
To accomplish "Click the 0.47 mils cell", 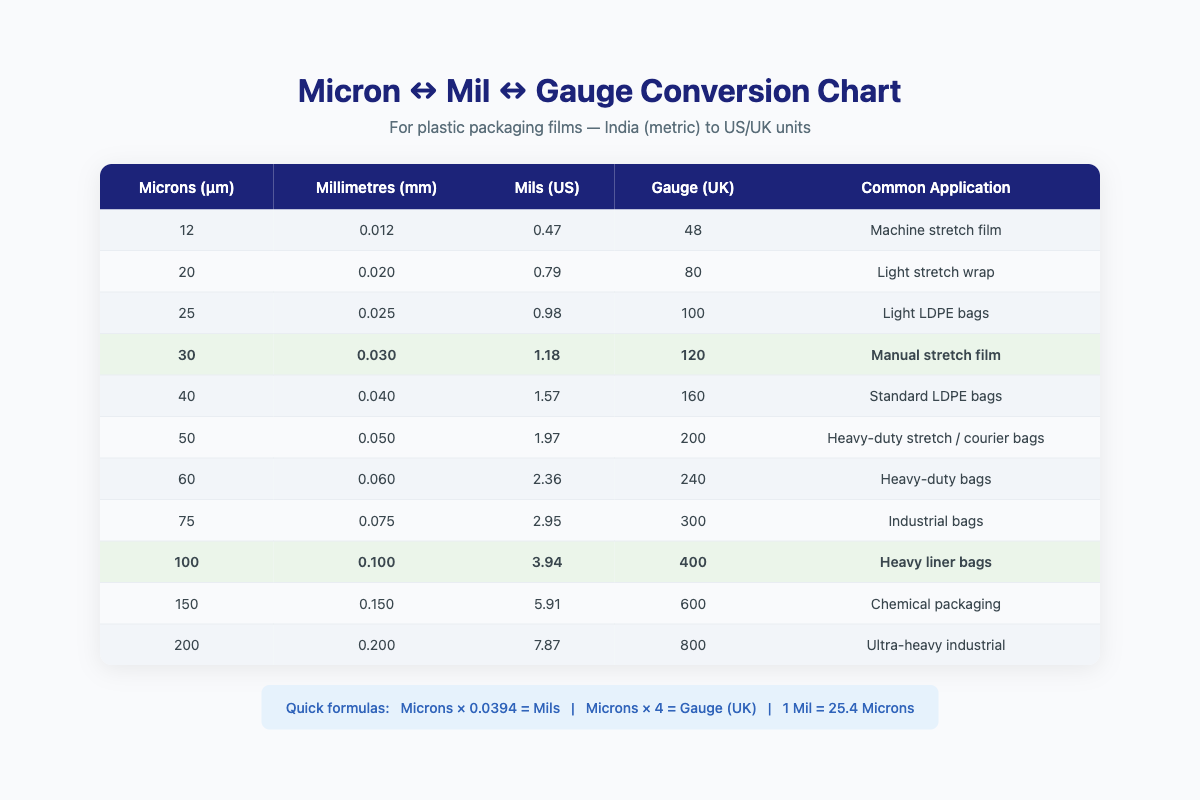I will pos(546,230).
